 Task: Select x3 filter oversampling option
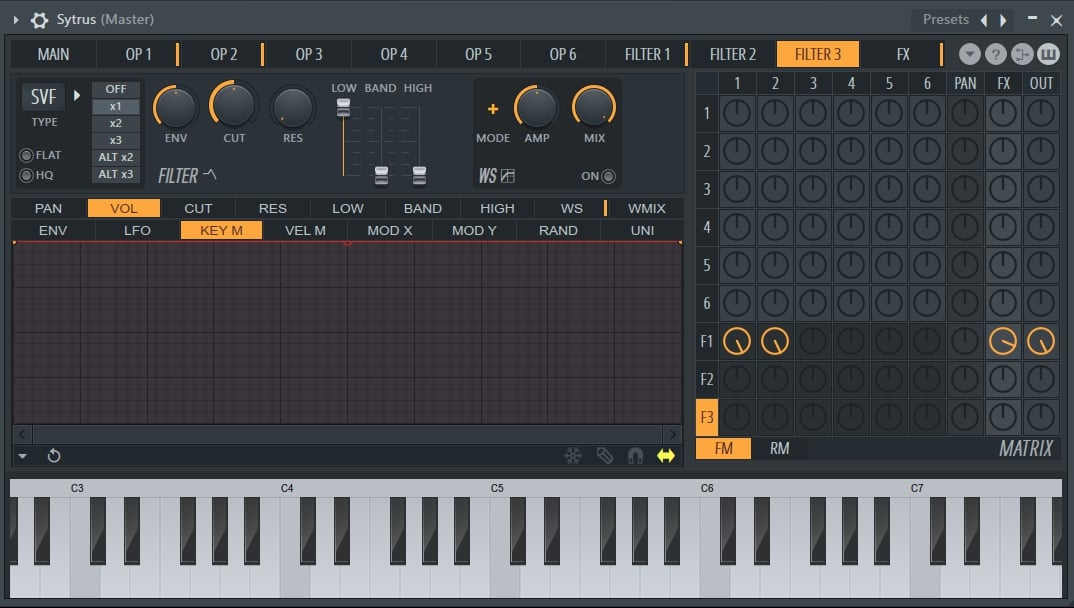point(115,139)
